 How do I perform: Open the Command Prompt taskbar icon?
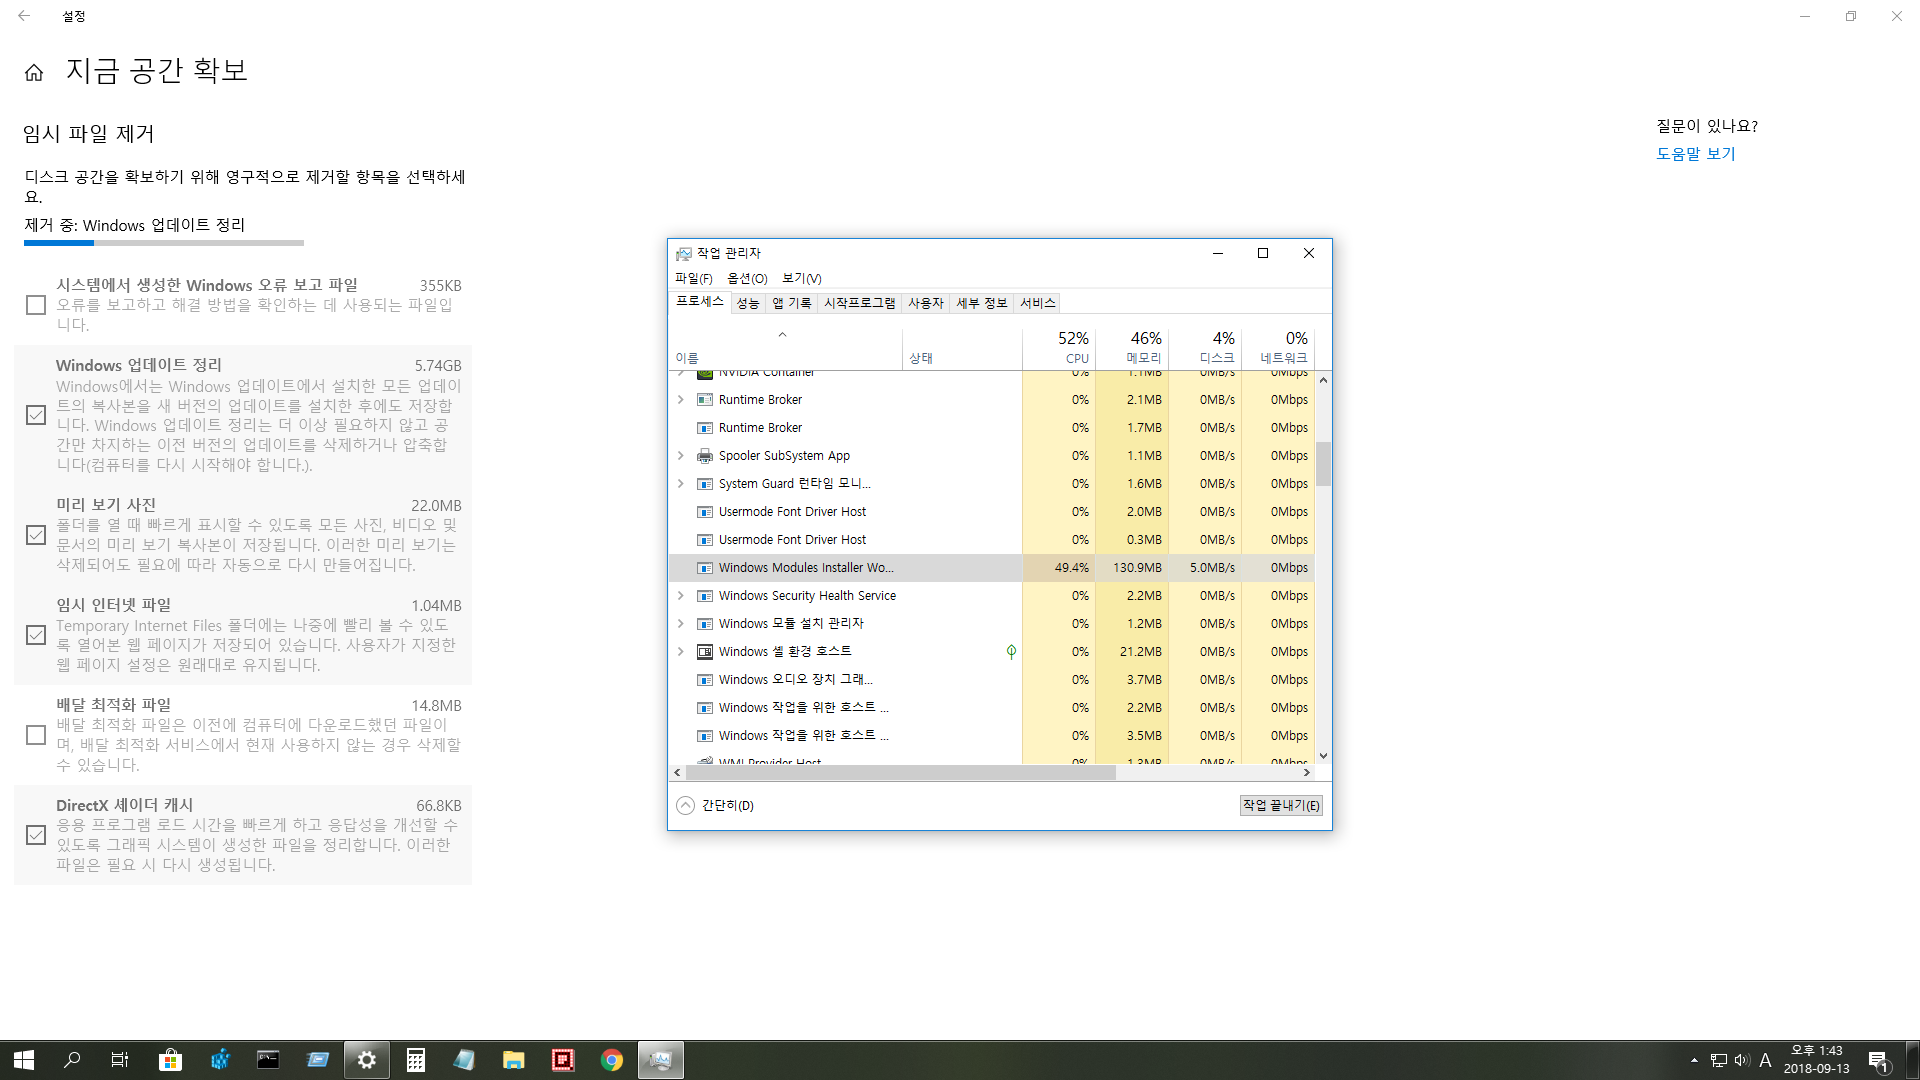[268, 1060]
